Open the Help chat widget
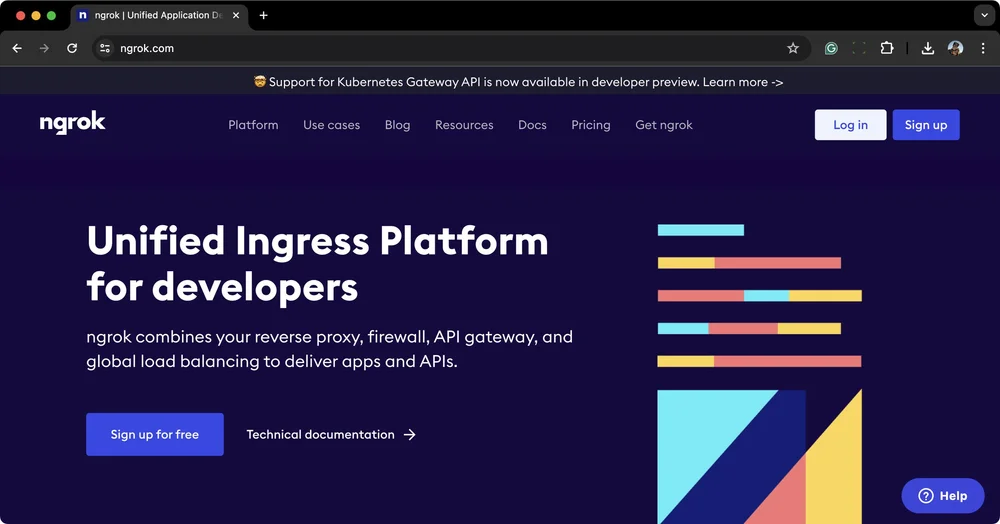Screen dimensions: 1000x524 pyautogui.click(x=943, y=495)
